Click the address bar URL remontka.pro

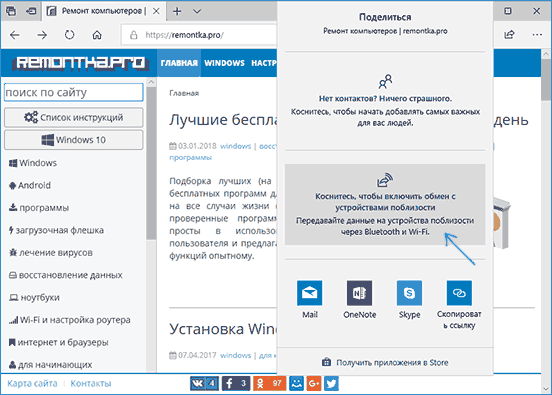click(x=184, y=35)
